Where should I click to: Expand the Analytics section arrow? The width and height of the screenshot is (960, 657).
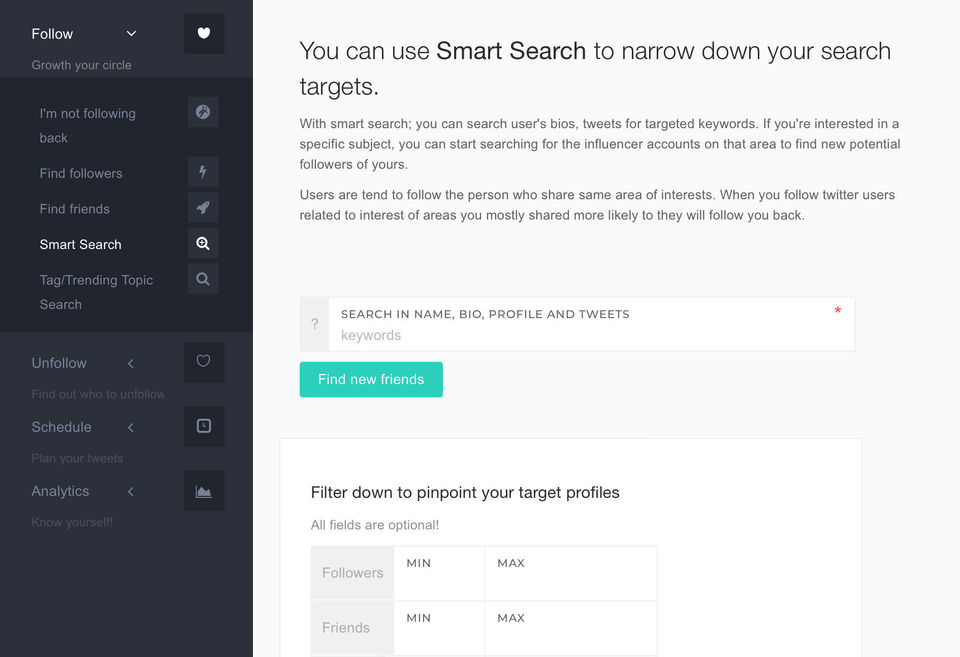click(x=131, y=491)
